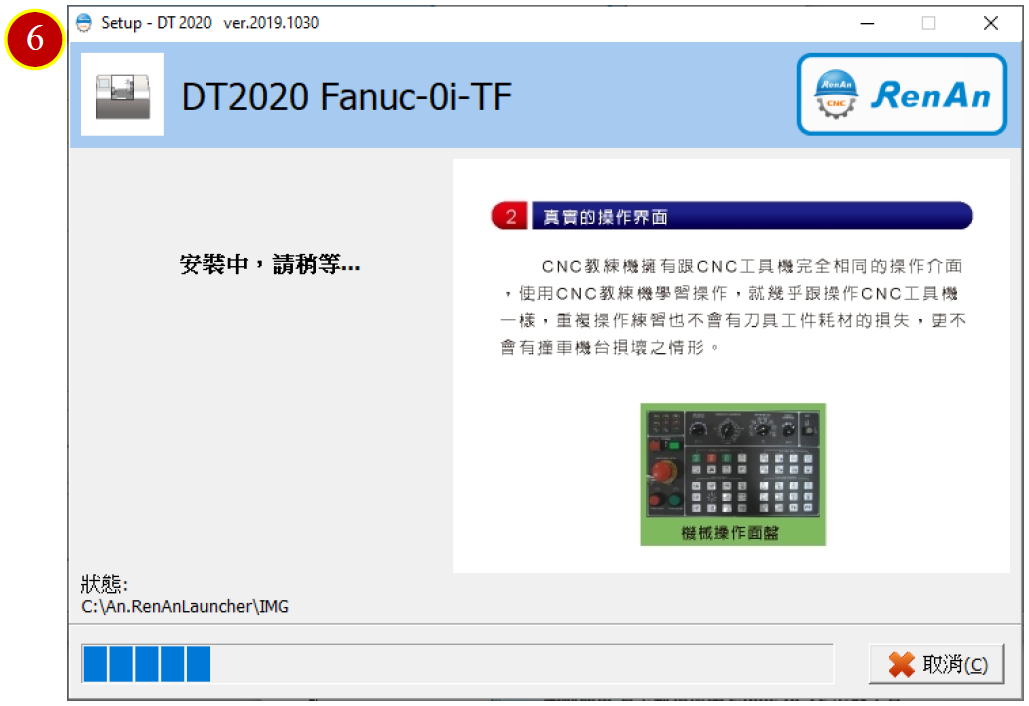Click the lathe machine icon in header
1029x706 pixels.
(123, 94)
